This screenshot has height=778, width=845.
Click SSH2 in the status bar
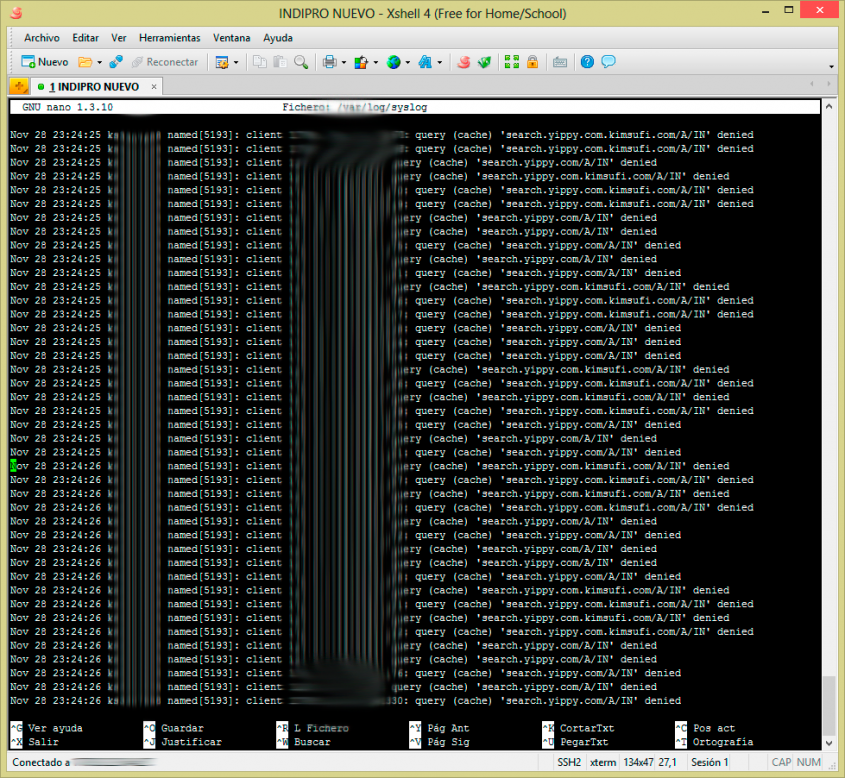pyautogui.click(x=569, y=762)
